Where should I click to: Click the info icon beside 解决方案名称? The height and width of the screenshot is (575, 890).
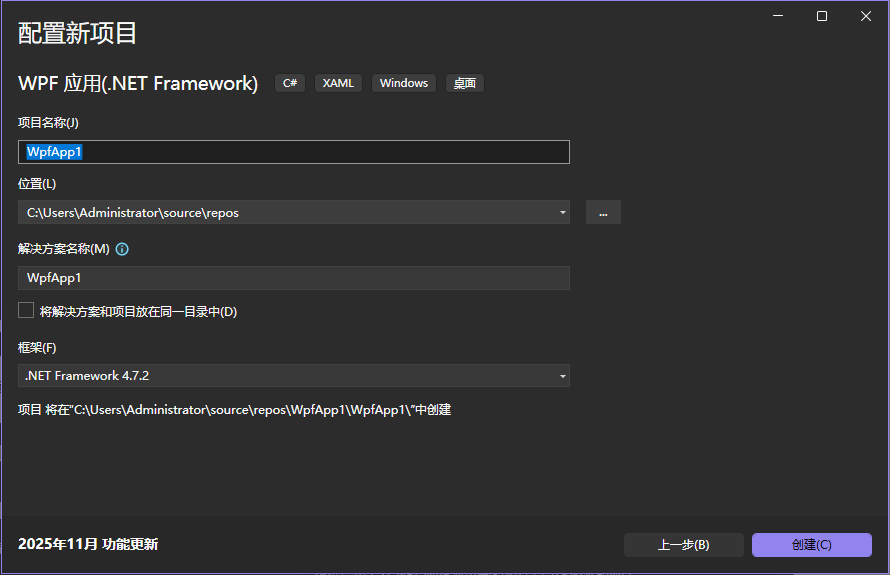click(x=123, y=249)
